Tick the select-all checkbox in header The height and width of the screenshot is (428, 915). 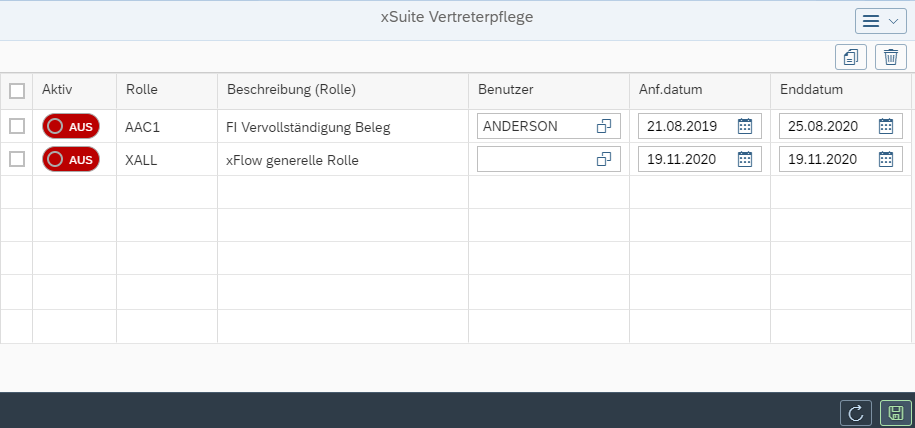coord(17,91)
